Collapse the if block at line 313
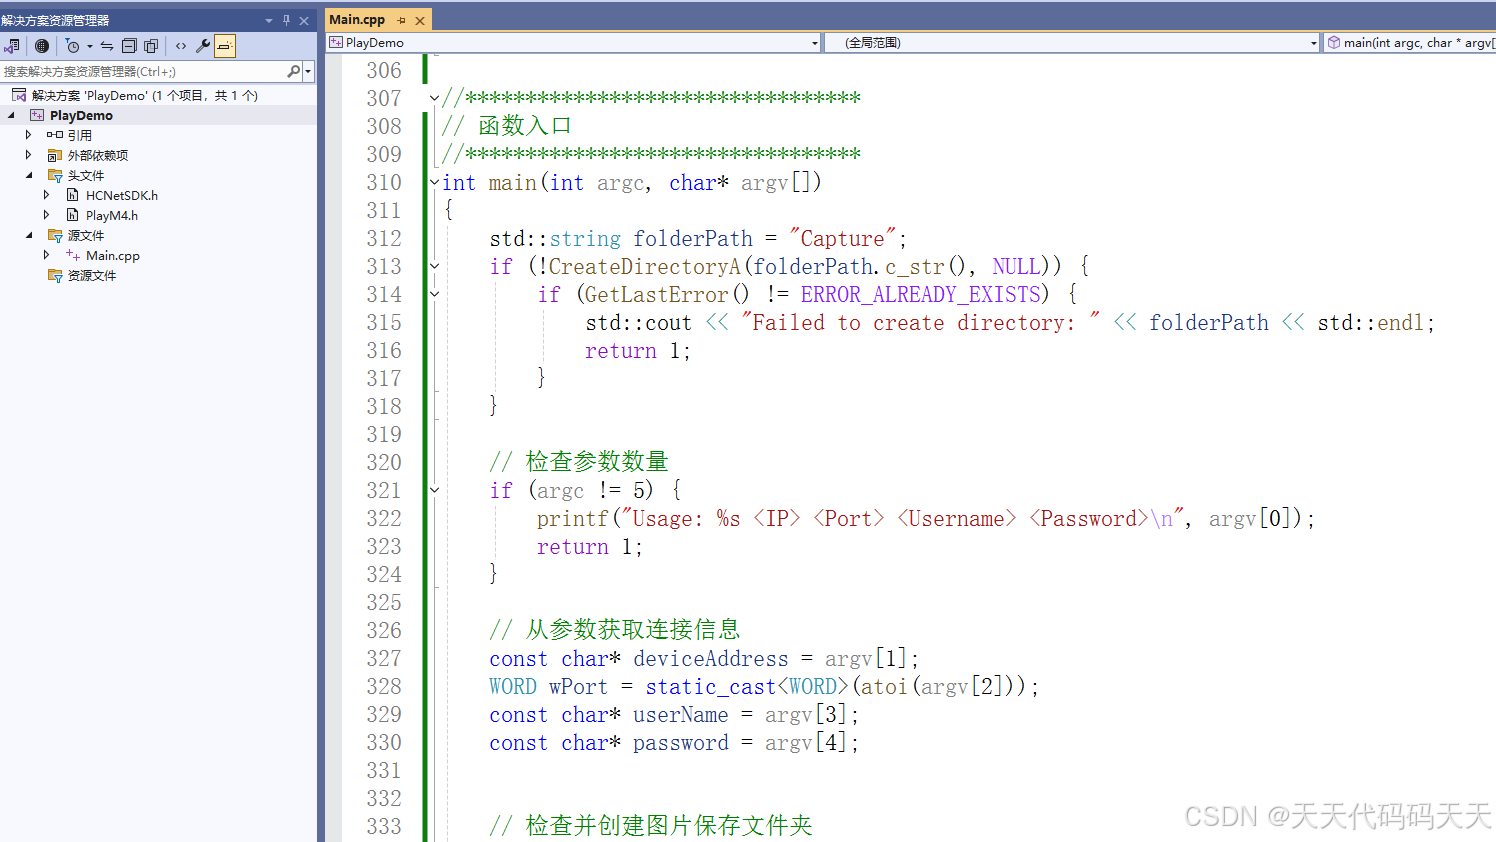 click(x=434, y=266)
